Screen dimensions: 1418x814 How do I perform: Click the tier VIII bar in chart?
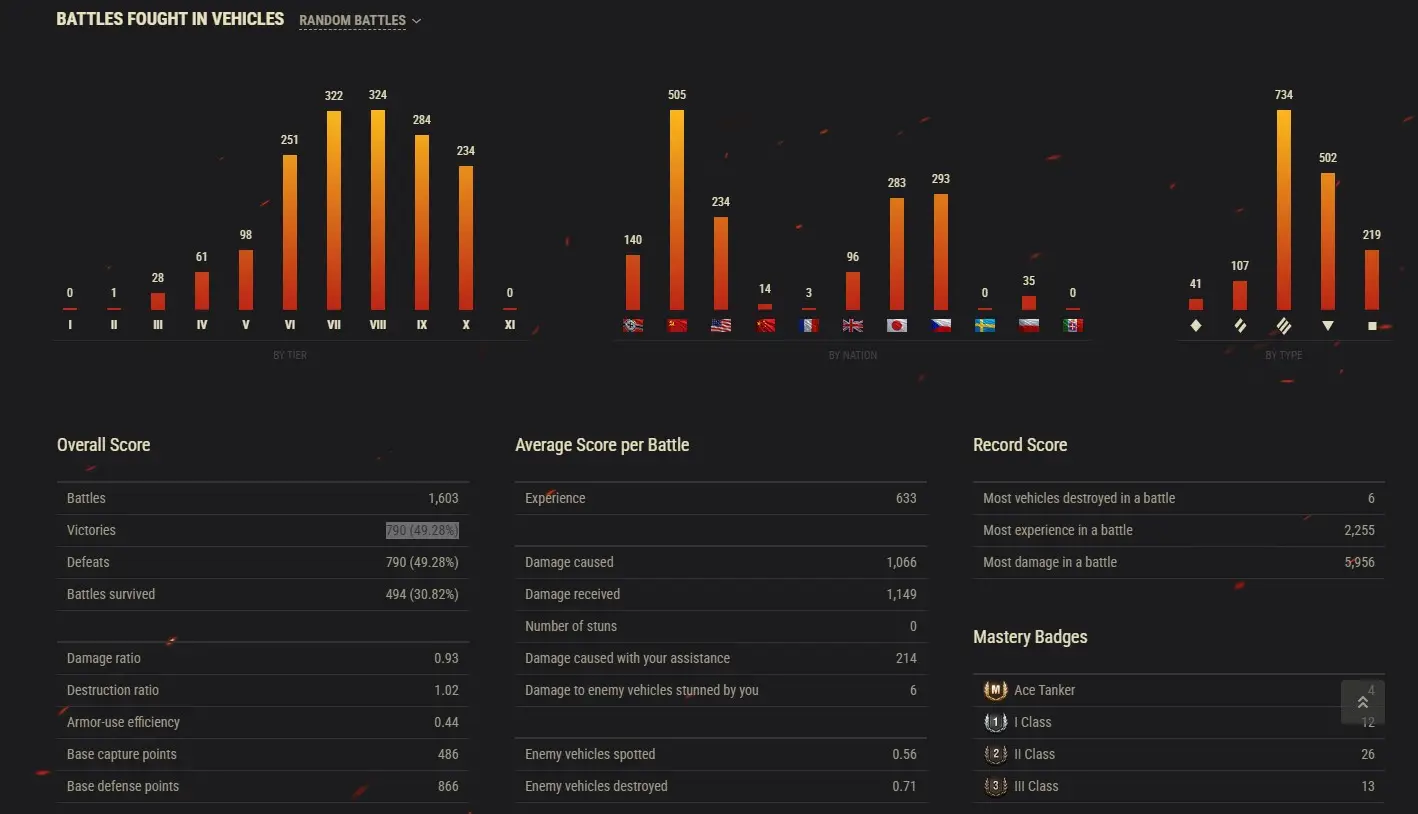[x=378, y=210]
